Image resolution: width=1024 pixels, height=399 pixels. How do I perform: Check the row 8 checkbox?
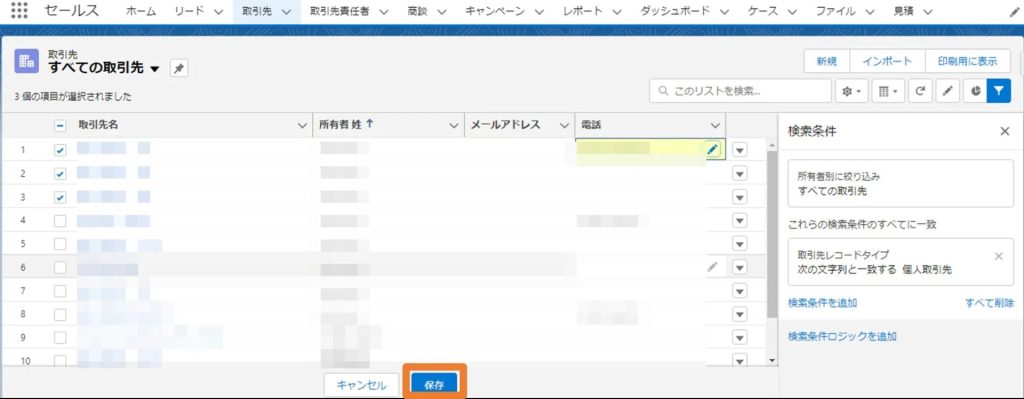tap(60, 314)
